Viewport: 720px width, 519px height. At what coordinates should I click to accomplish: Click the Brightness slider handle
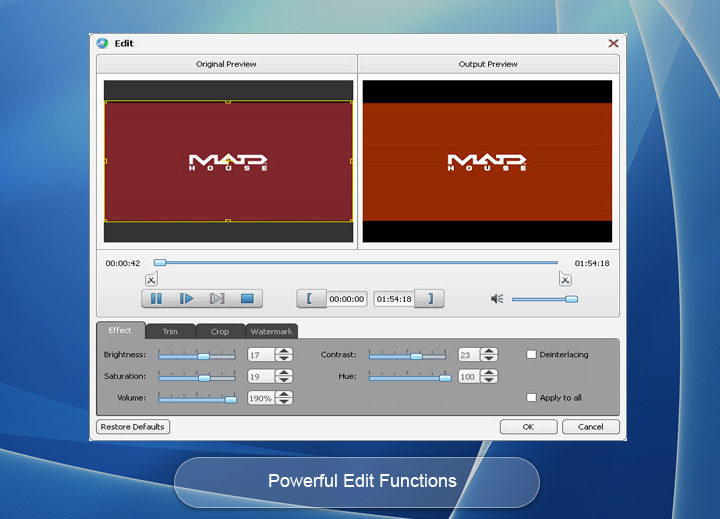pos(203,356)
